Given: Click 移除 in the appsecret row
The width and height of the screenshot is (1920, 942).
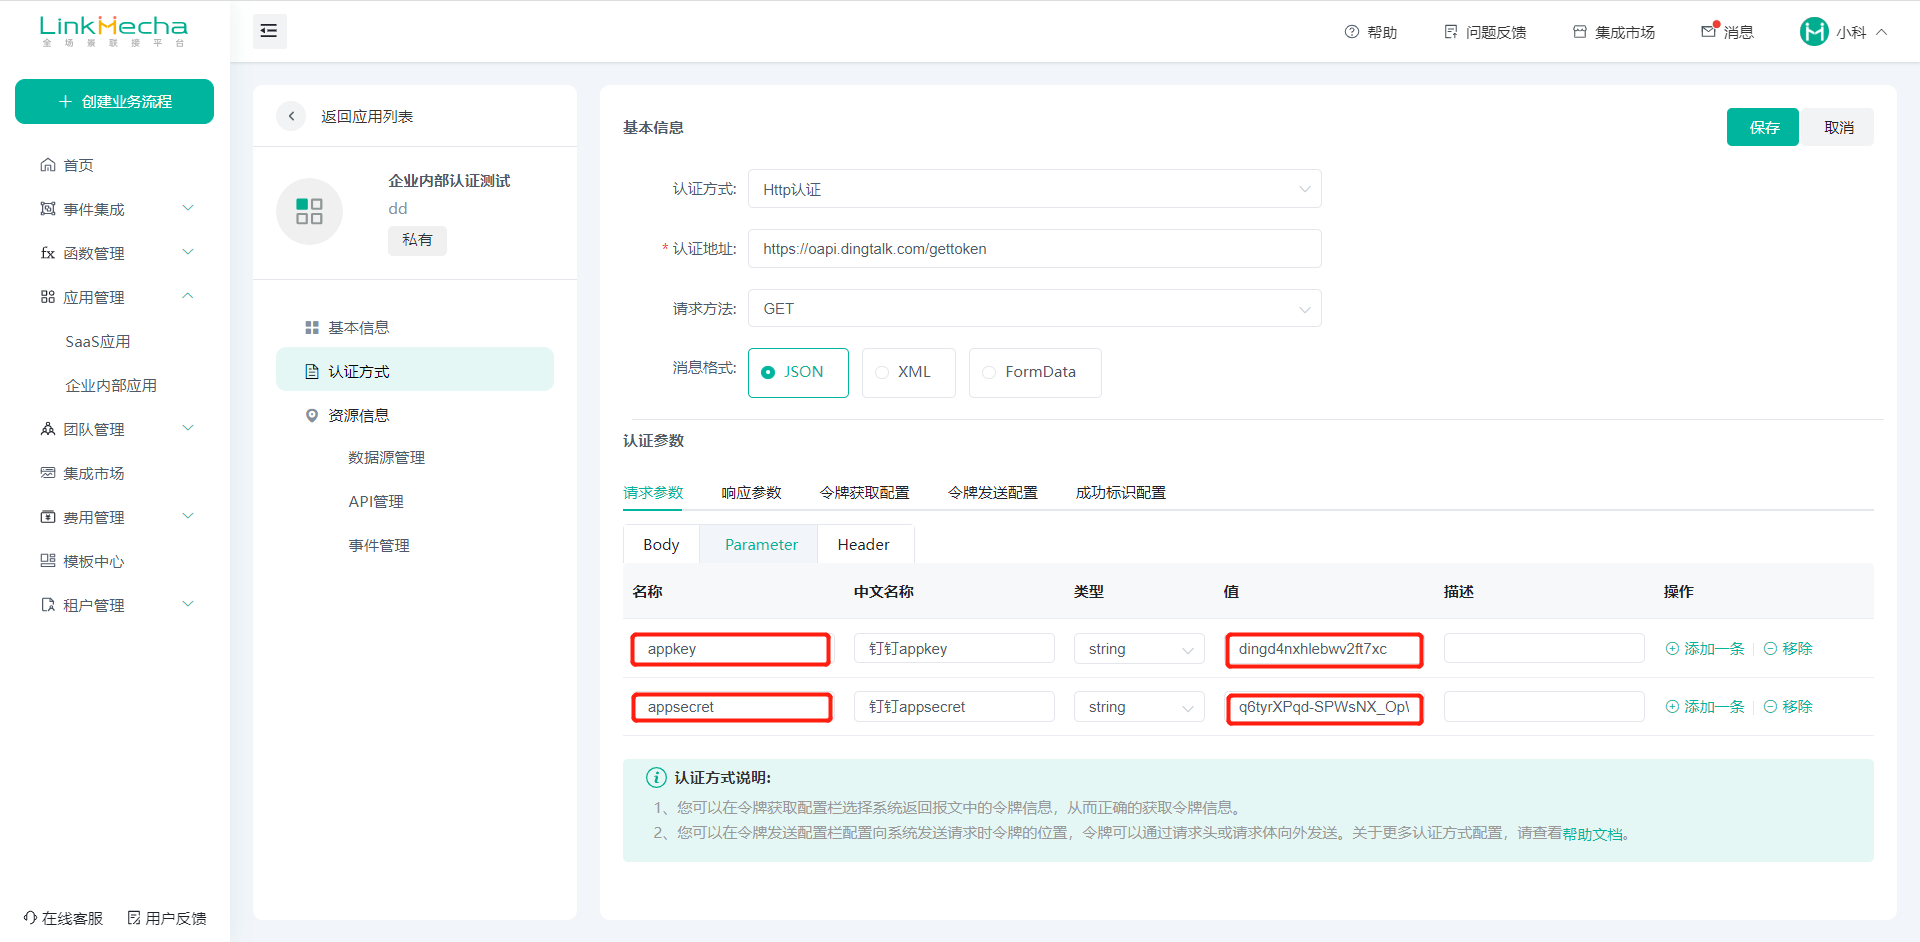Looking at the screenshot, I should 1788,707.
